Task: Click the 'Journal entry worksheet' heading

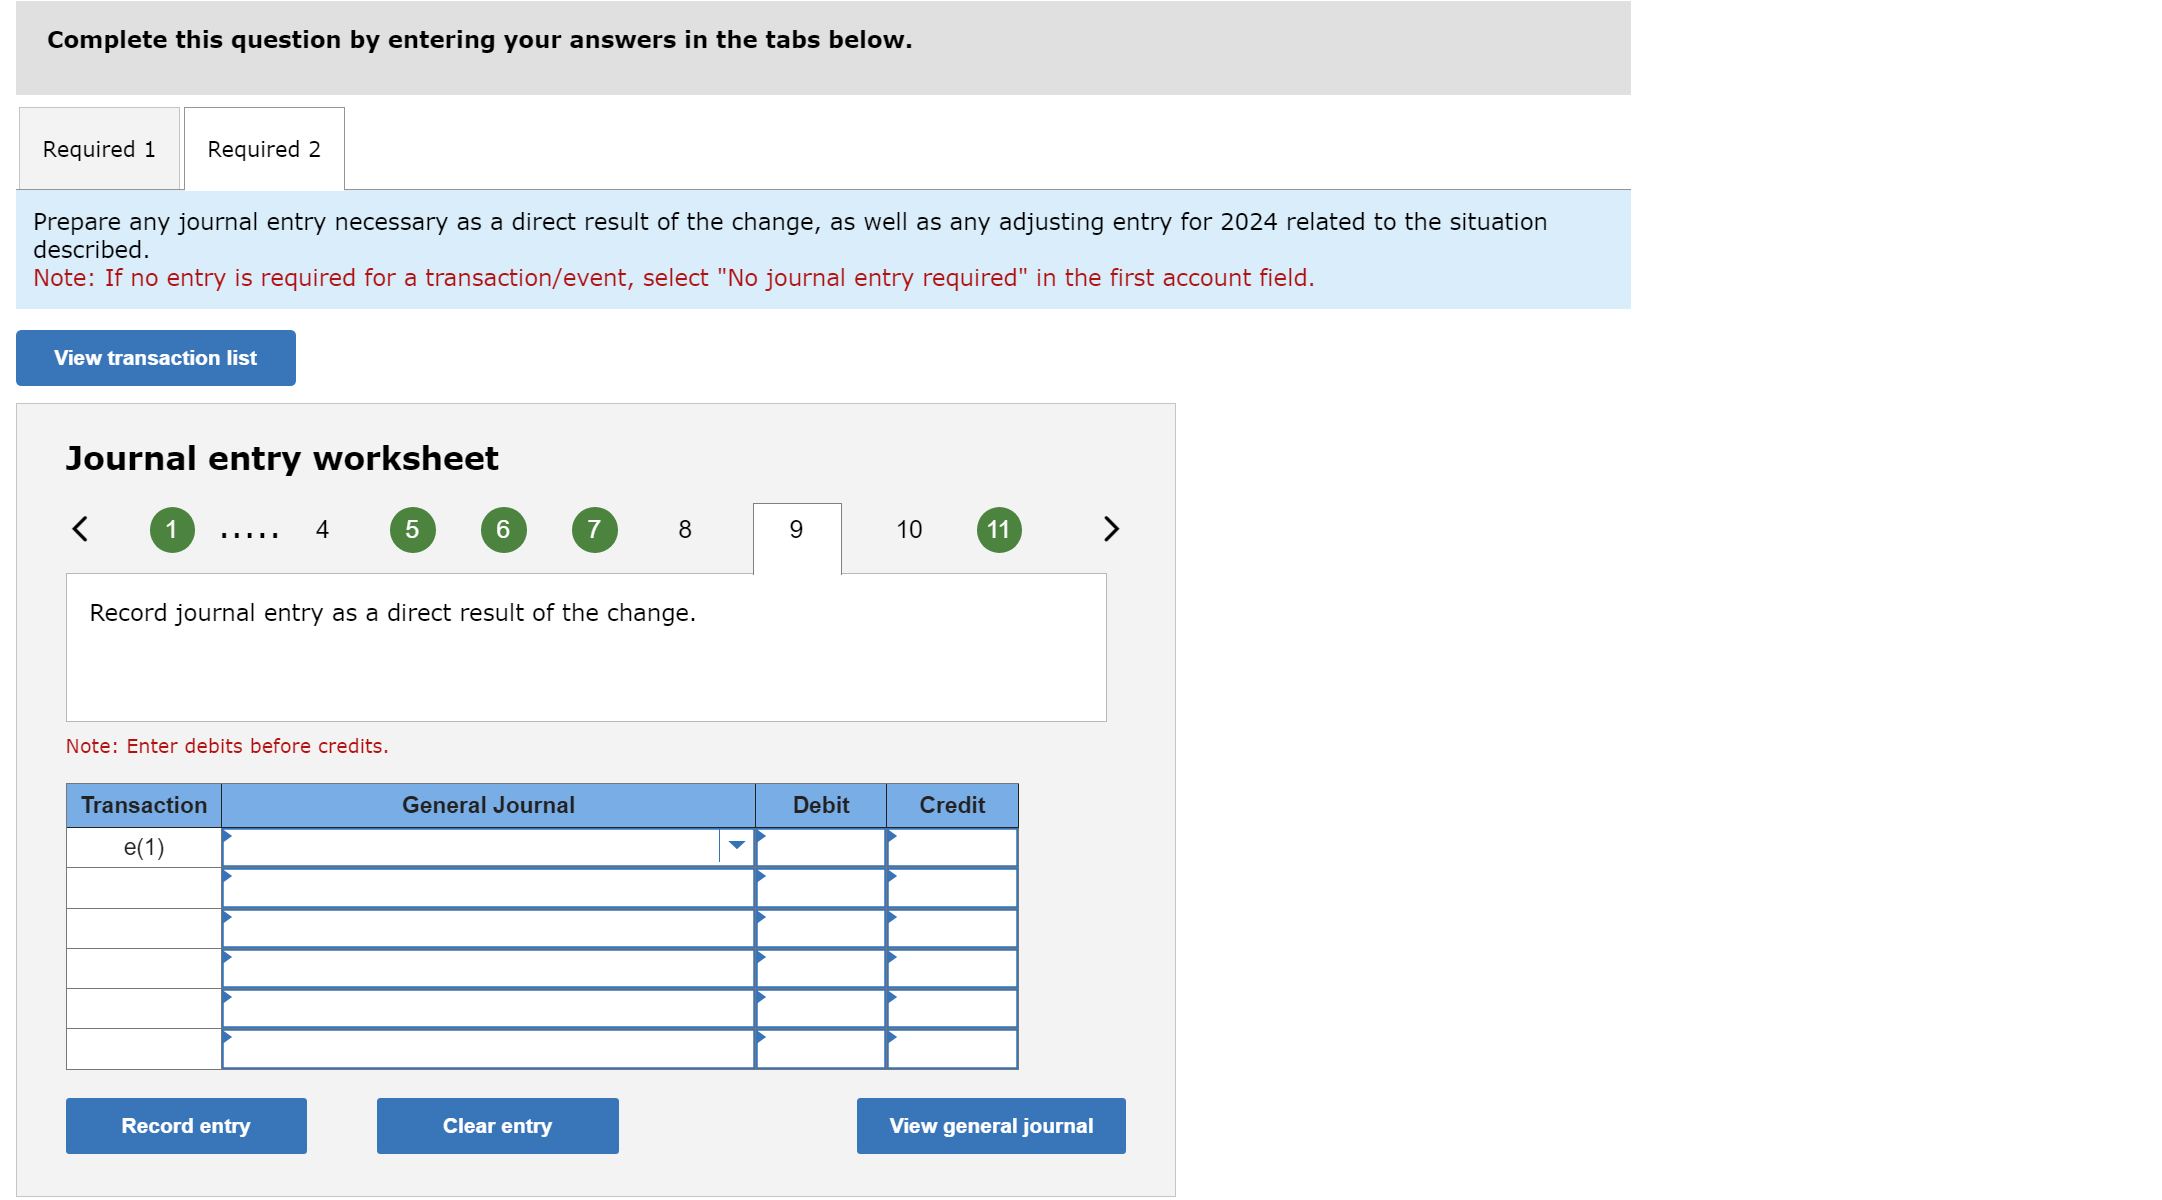Action: click(x=282, y=458)
